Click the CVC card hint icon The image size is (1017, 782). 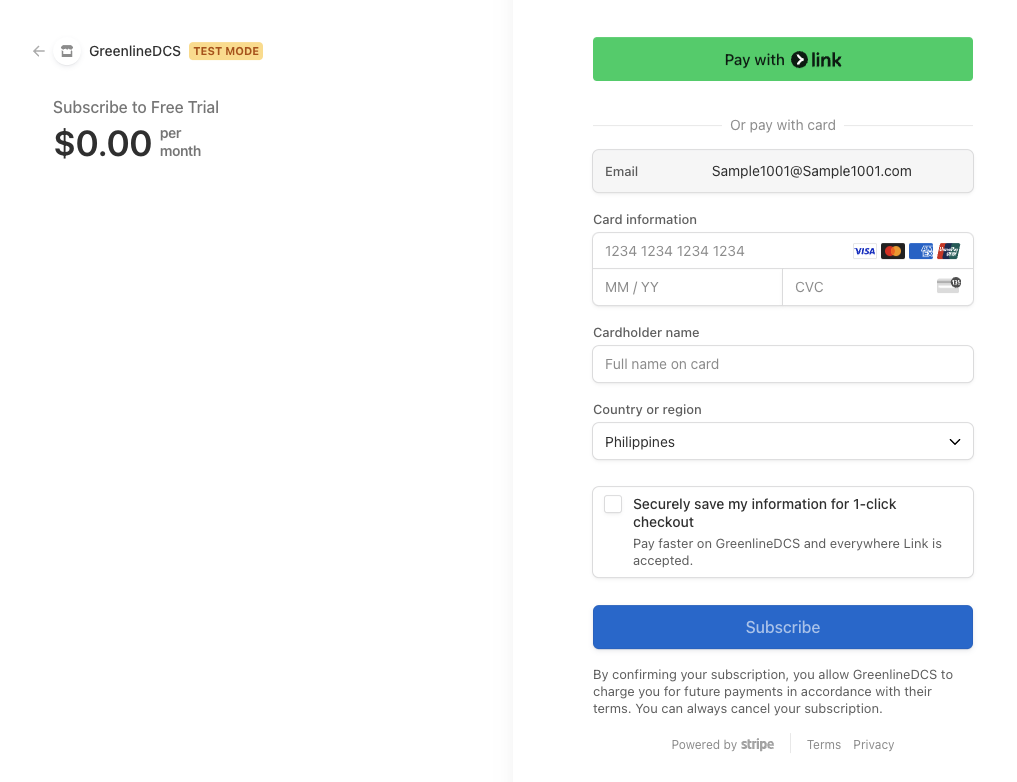point(948,286)
